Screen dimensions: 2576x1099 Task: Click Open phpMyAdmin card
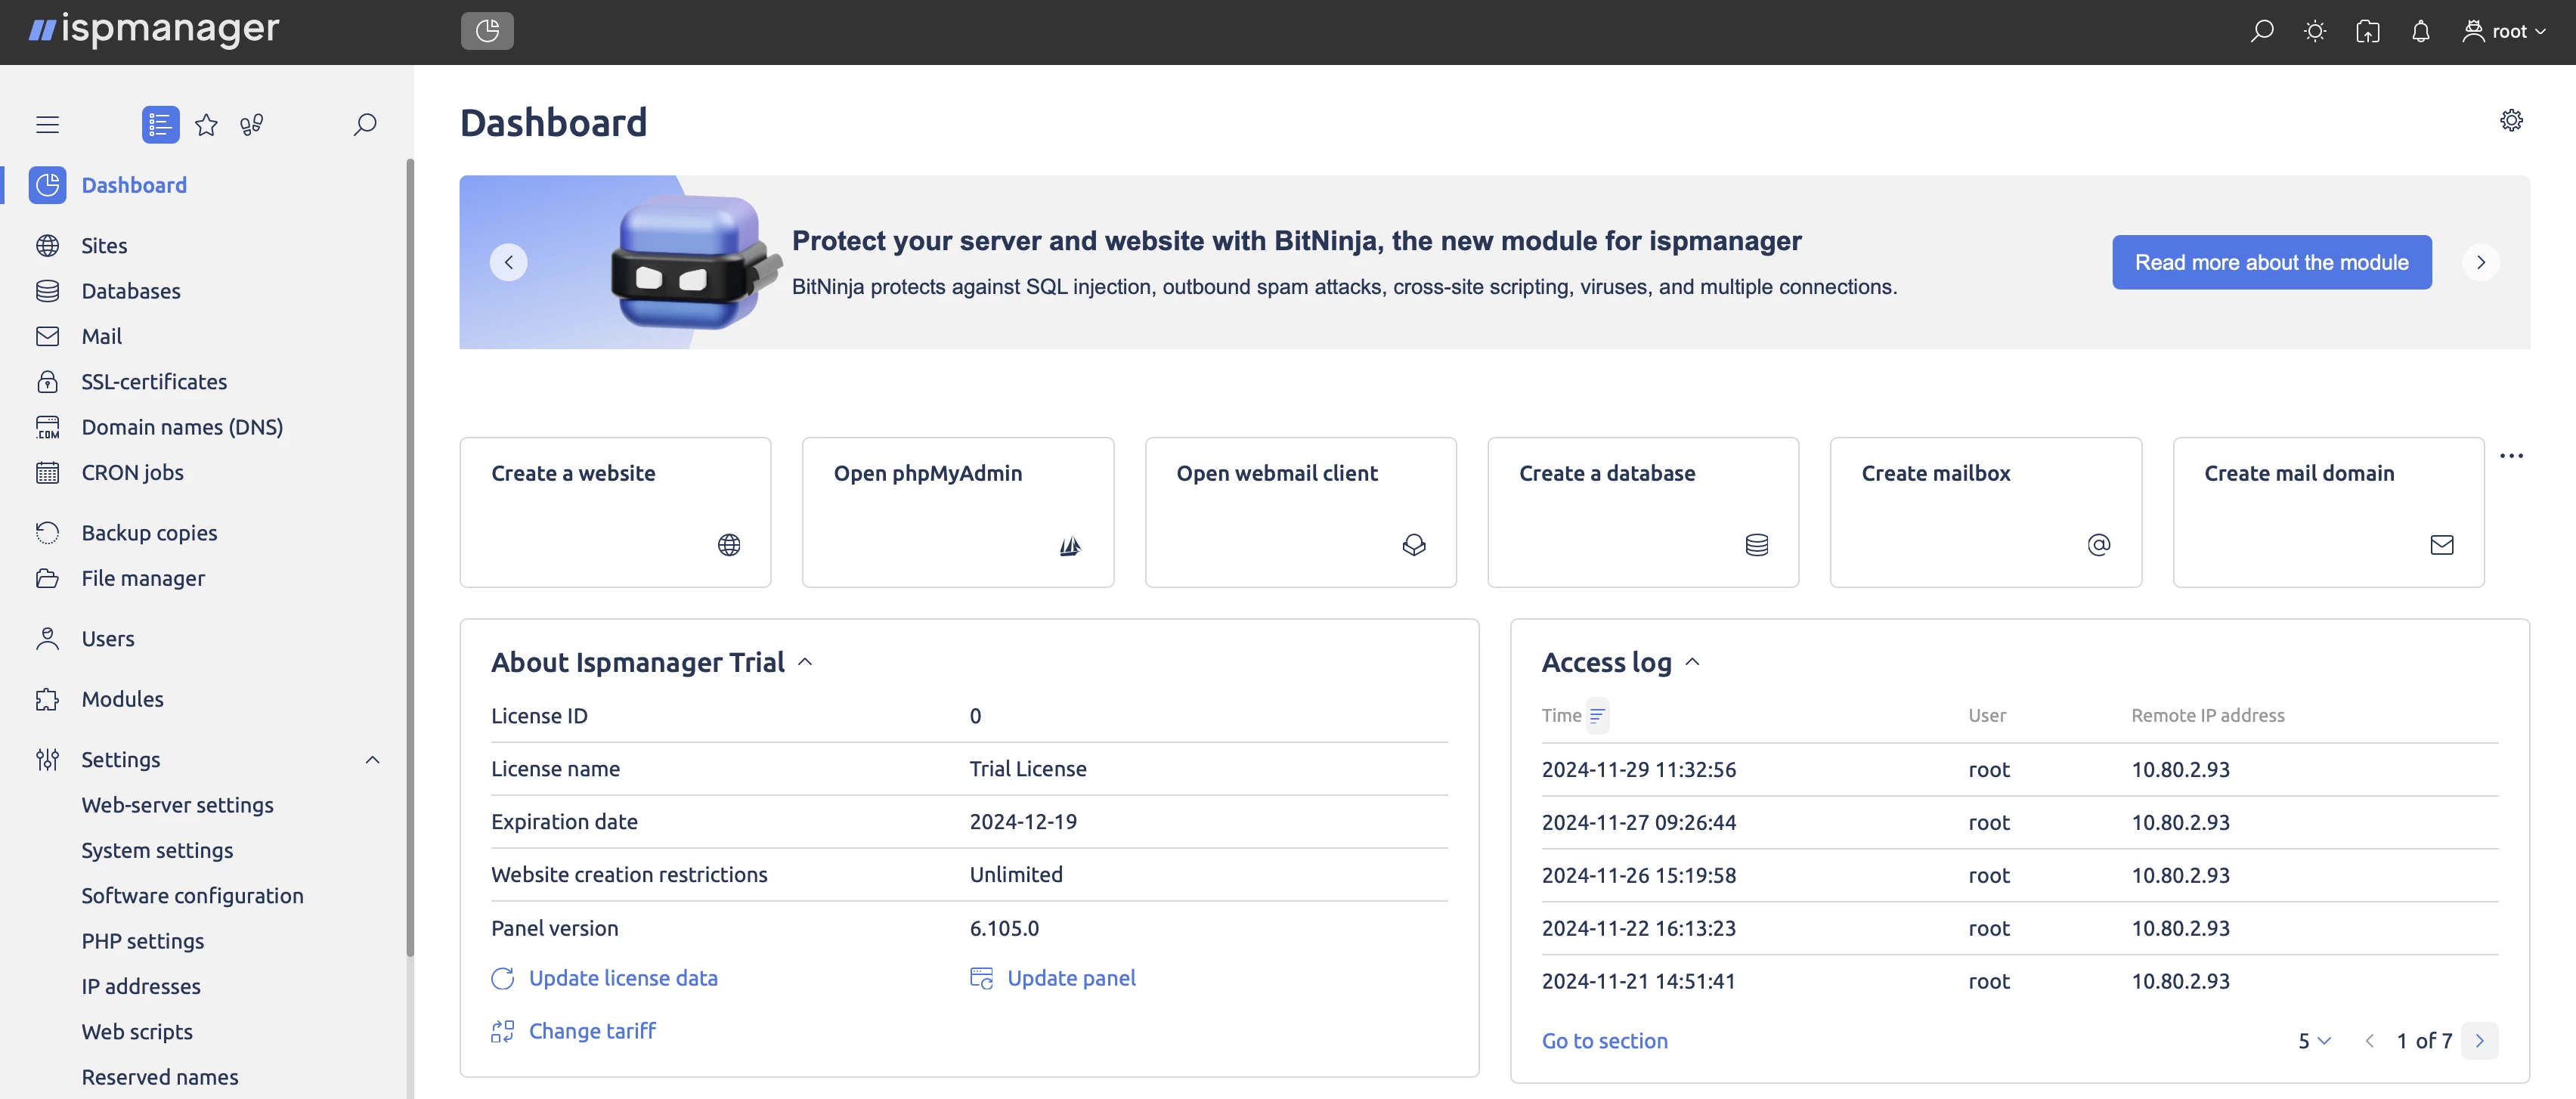point(958,512)
